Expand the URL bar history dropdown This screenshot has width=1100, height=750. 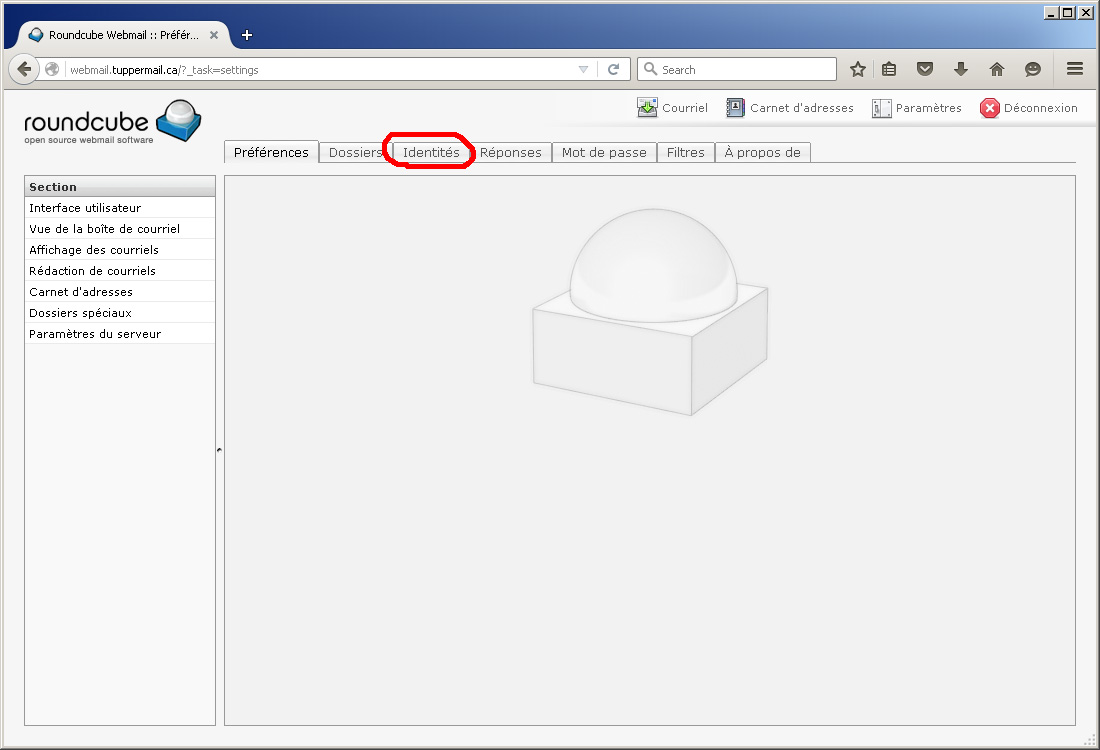(584, 70)
